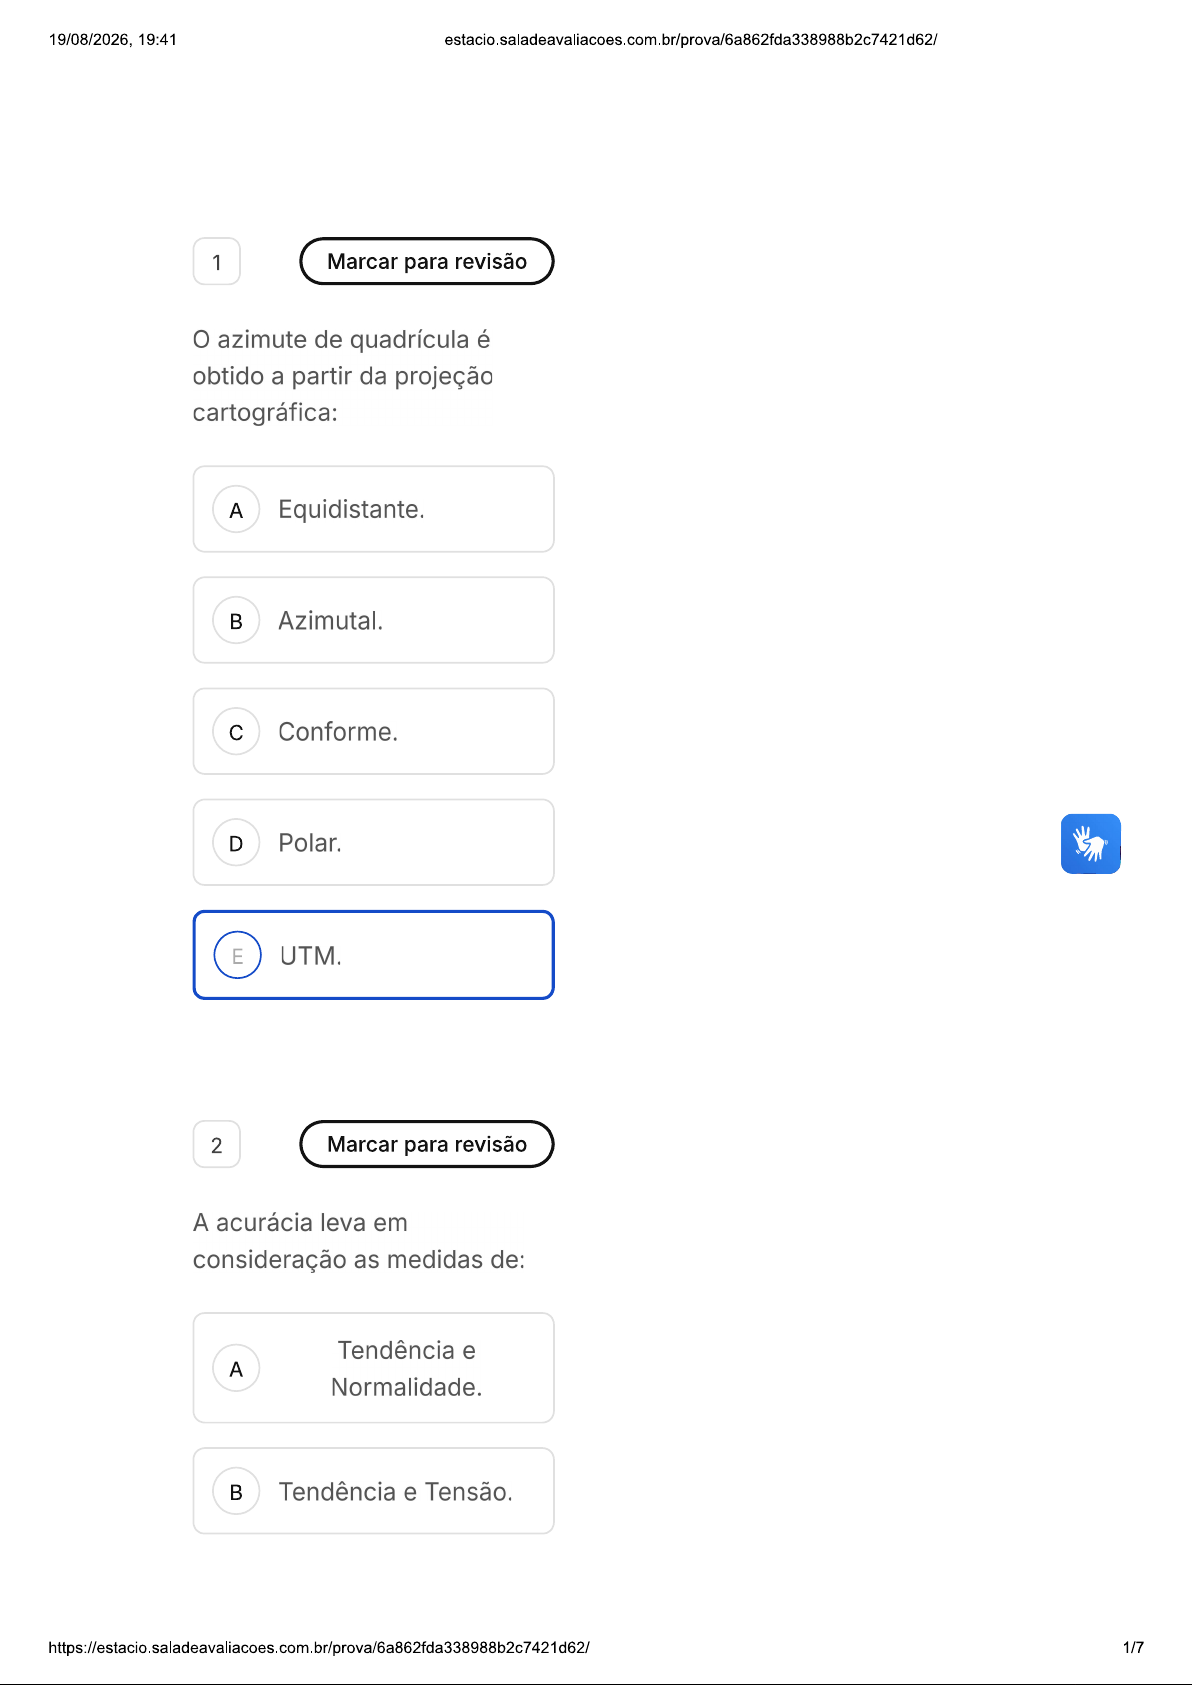Click the question number 2 badge
The height and width of the screenshot is (1685, 1192).
click(x=217, y=1145)
